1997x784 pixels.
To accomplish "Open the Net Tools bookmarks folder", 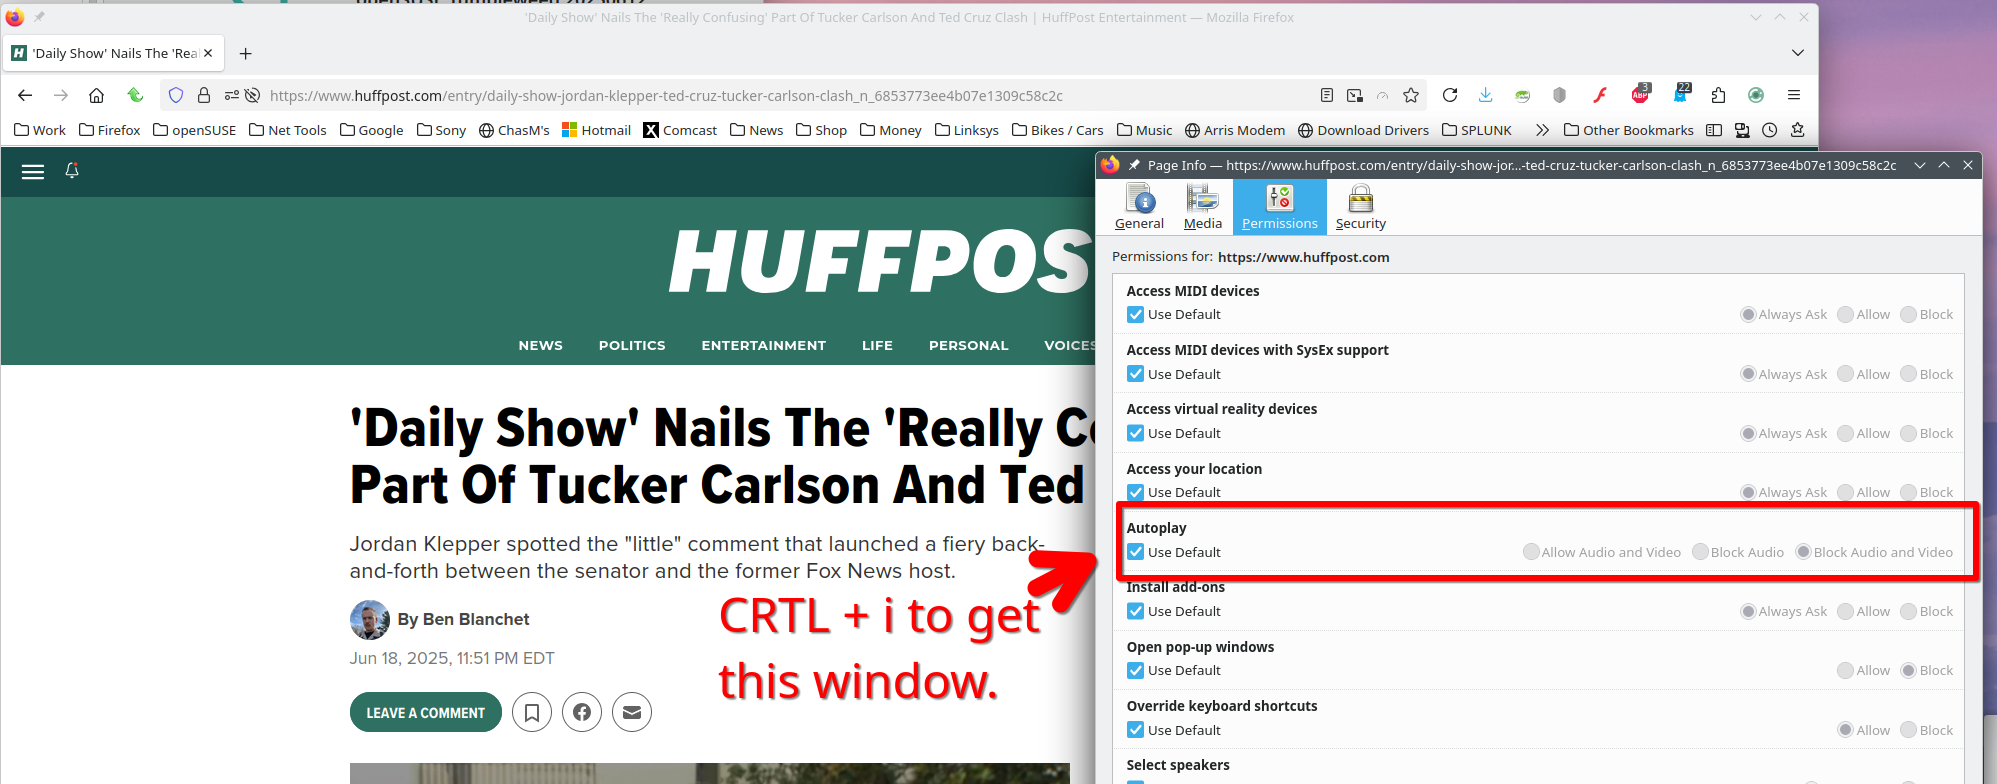I will [288, 130].
